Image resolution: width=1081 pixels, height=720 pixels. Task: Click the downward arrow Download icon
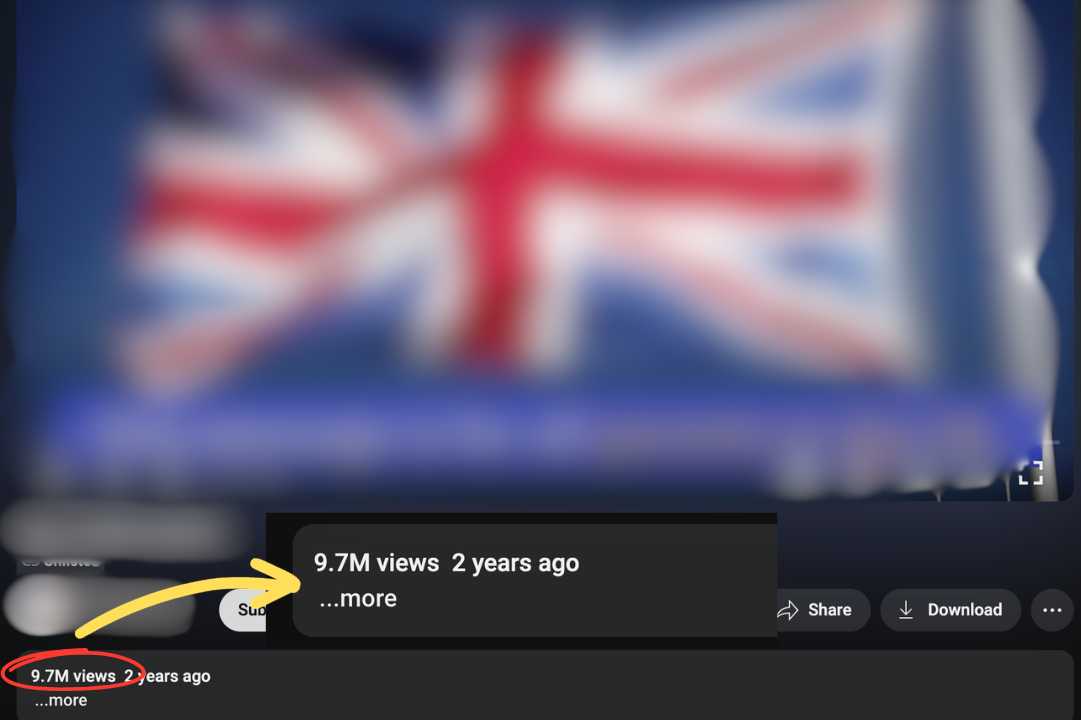(x=906, y=610)
